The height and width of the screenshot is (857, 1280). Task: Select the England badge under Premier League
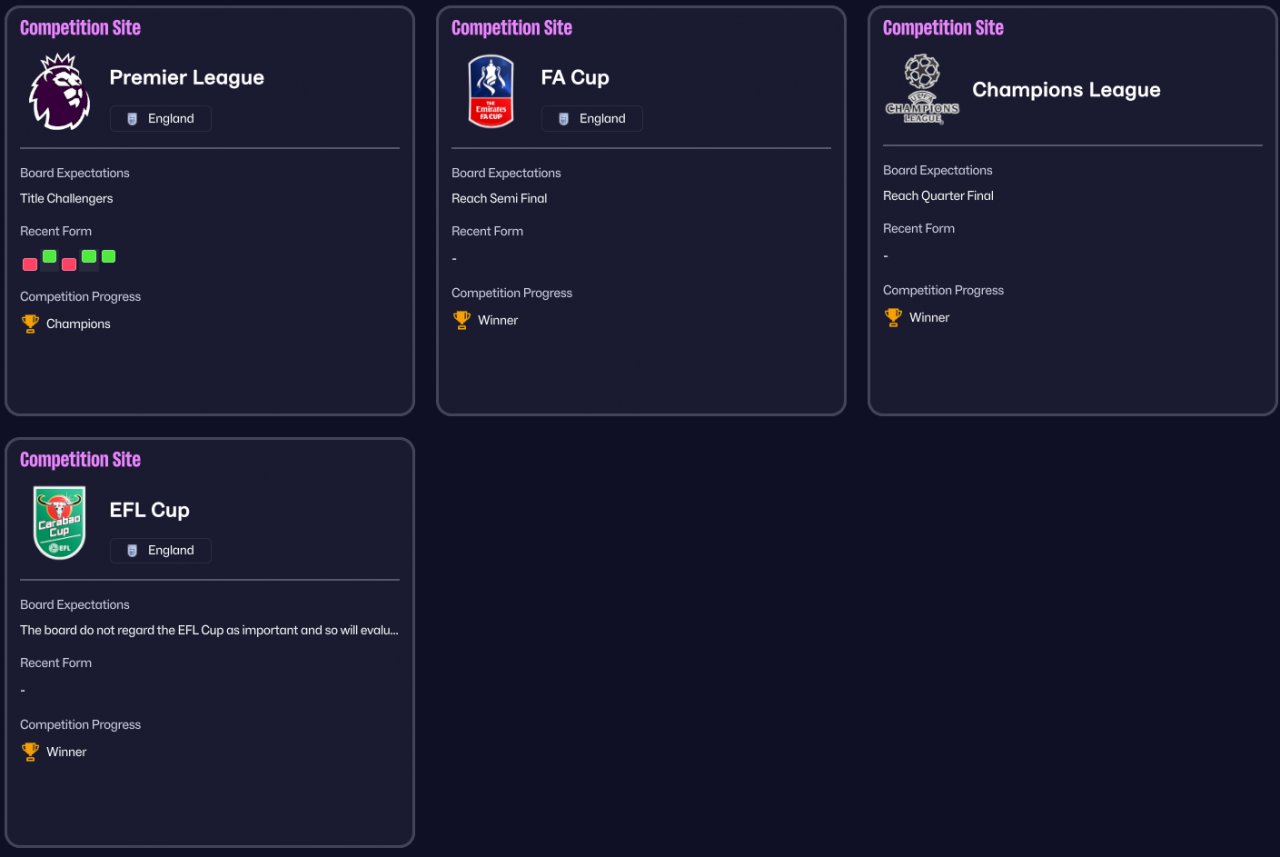161,119
